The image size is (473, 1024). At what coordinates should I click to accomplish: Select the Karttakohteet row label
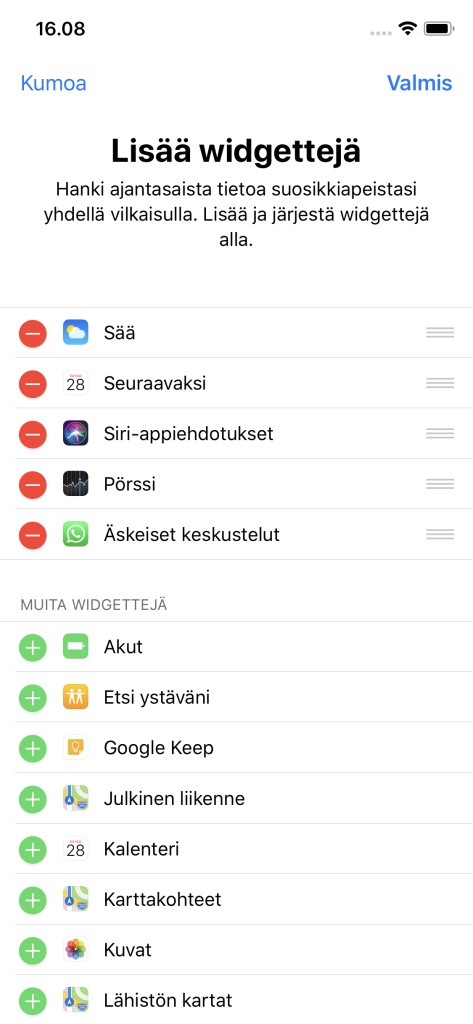[162, 900]
